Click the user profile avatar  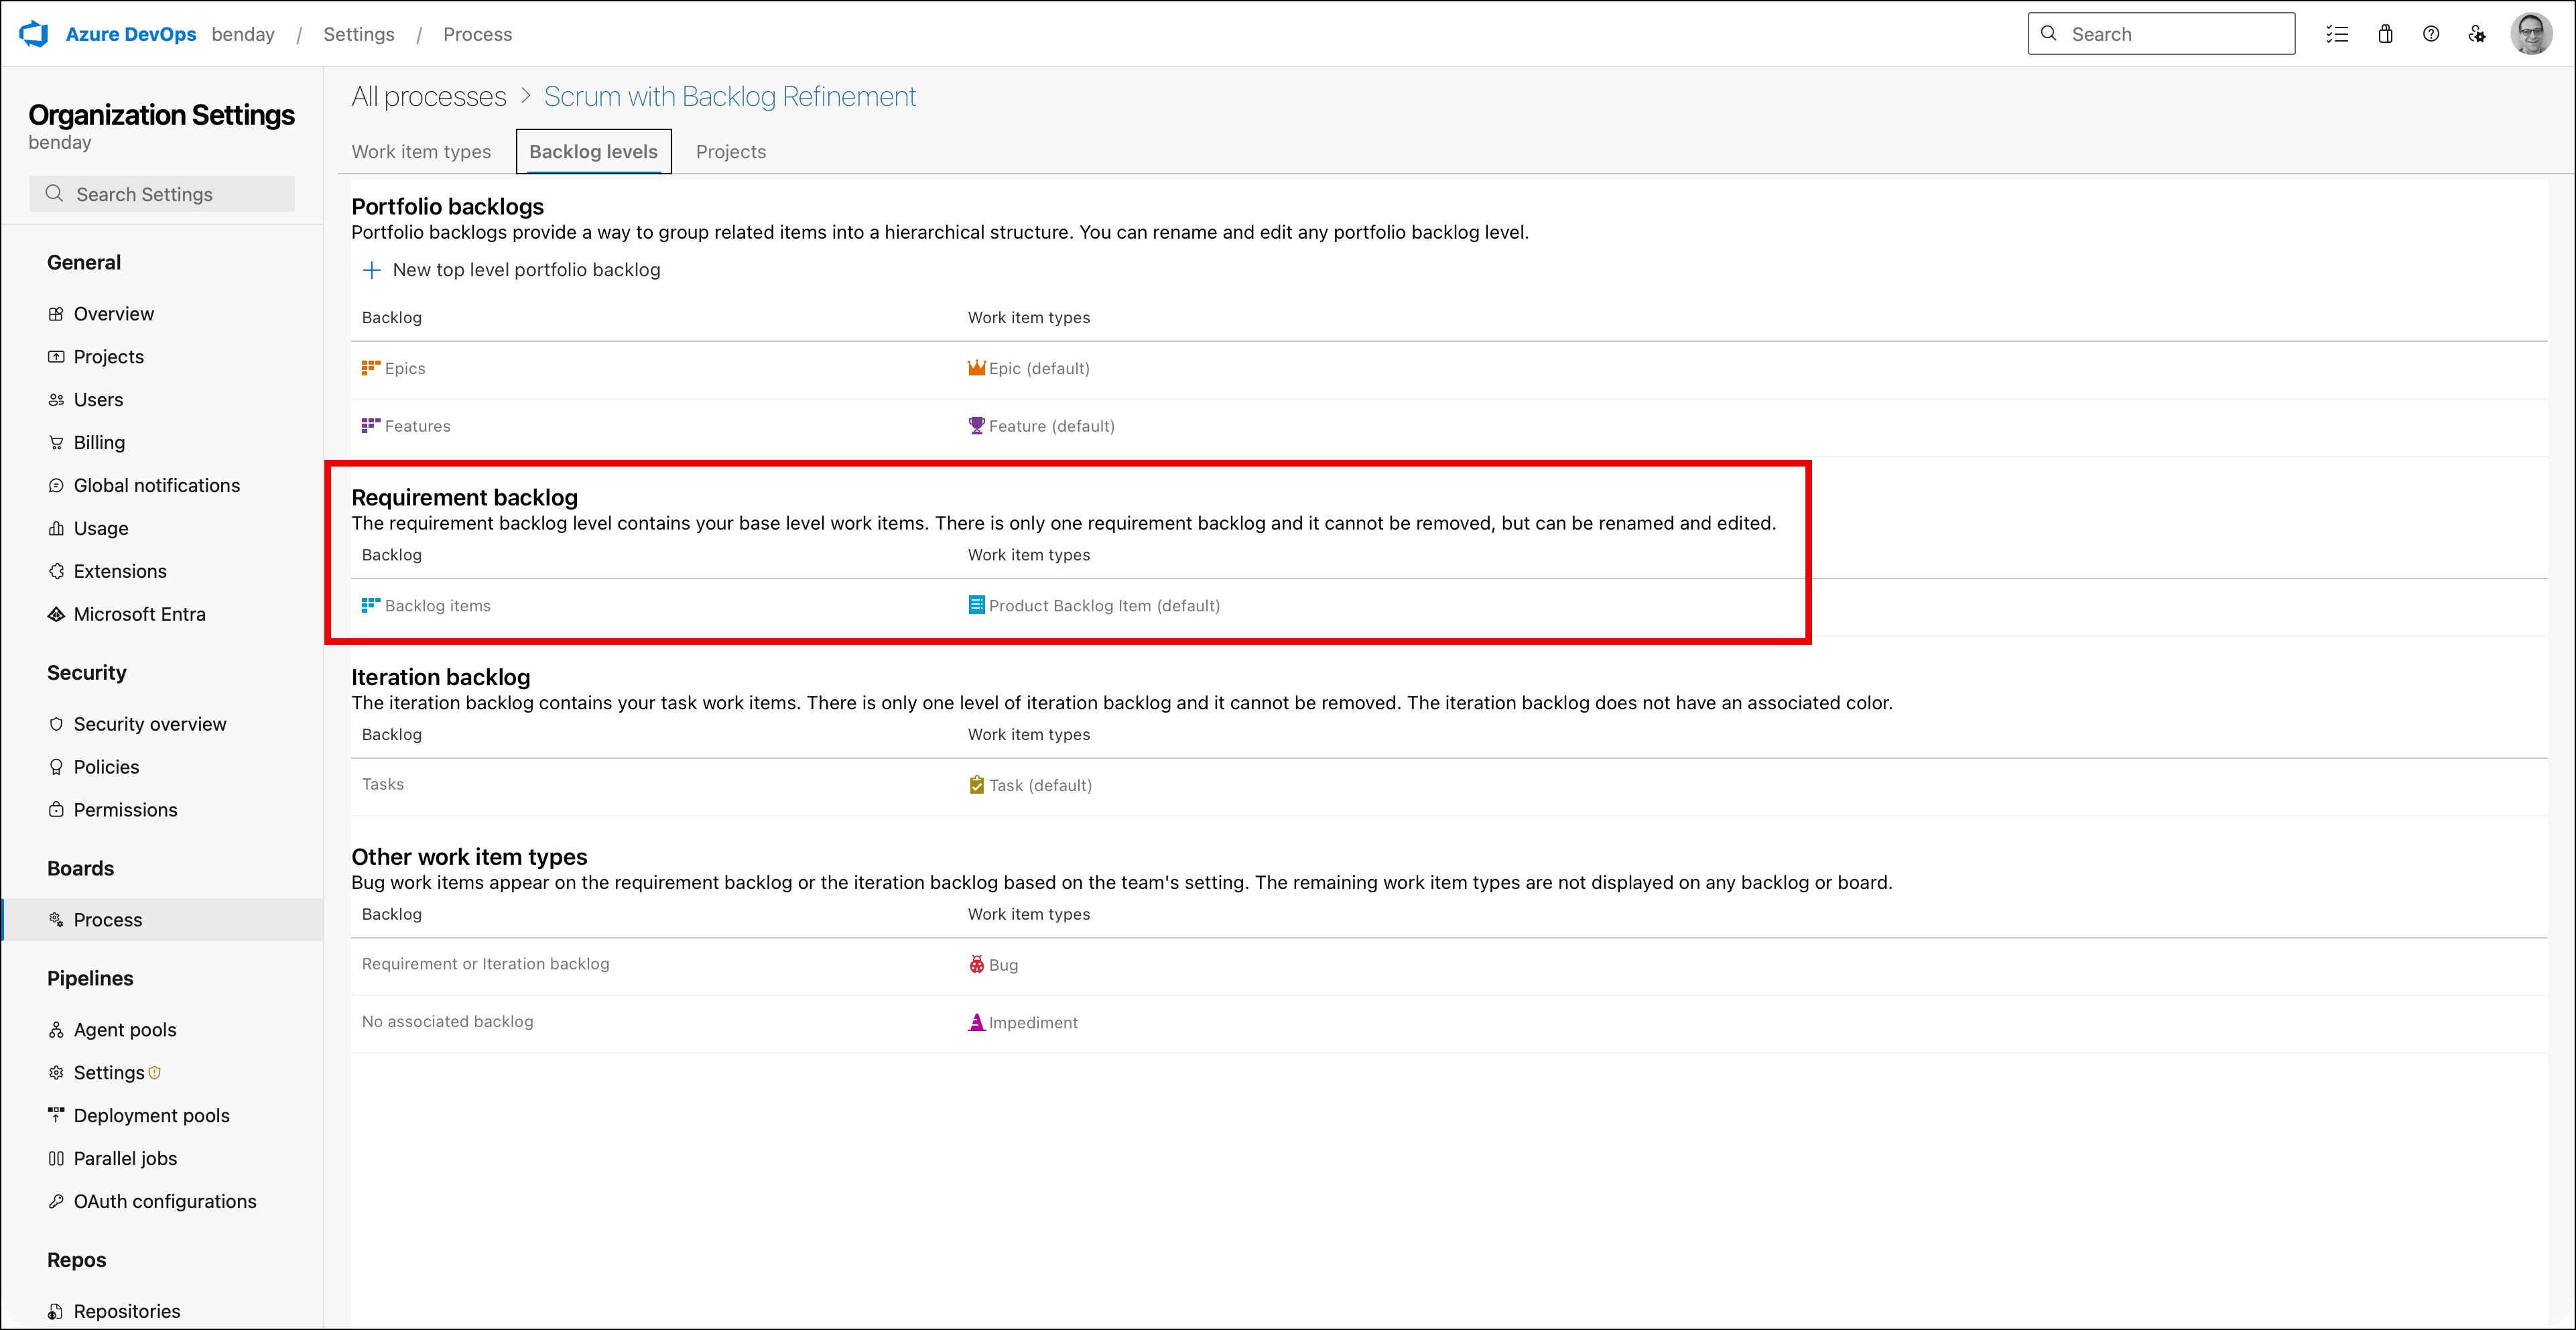[x=2531, y=34]
